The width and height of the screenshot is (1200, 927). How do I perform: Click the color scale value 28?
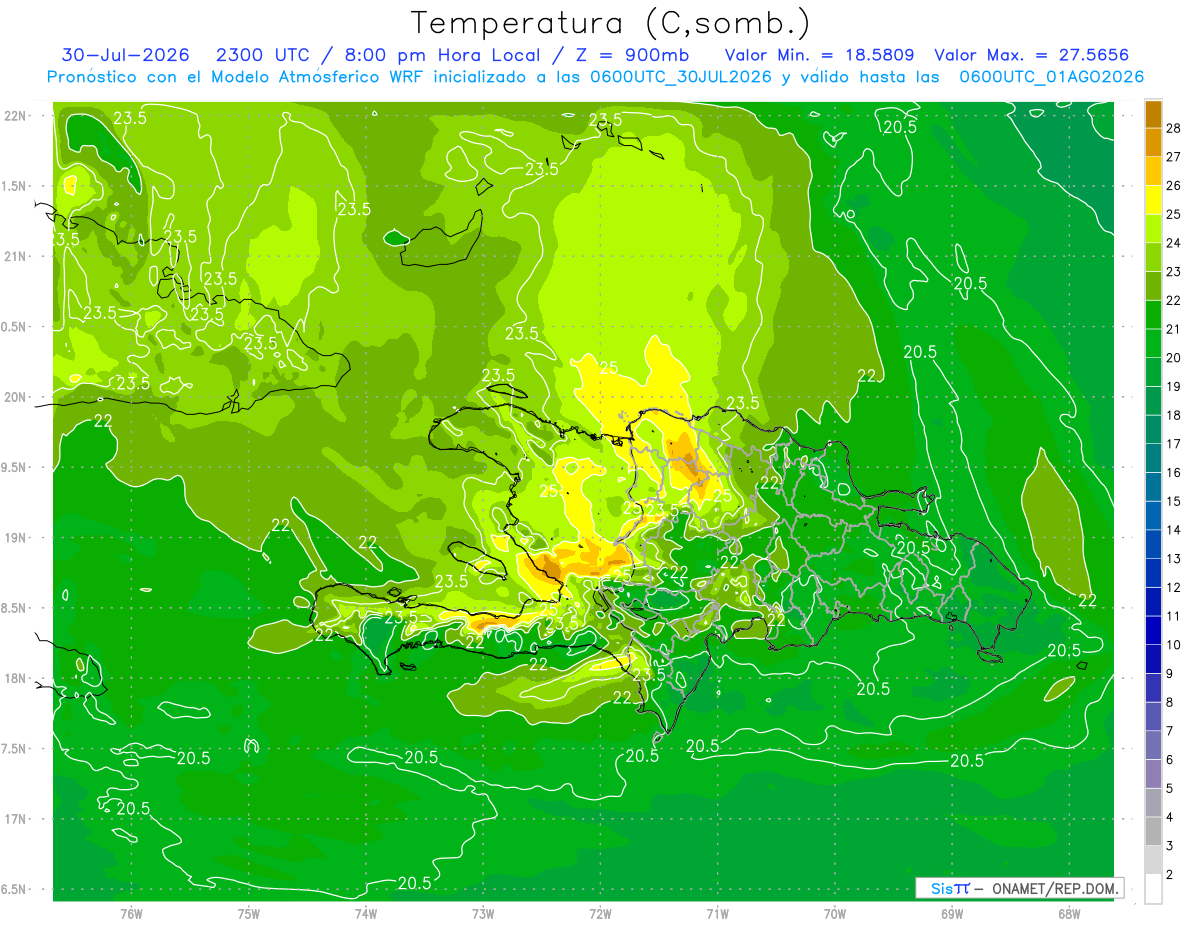pyautogui.click(x=1174, y=128)
